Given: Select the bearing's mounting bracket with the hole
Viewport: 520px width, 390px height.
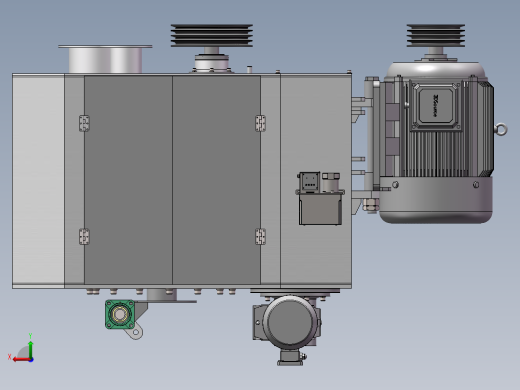Looking at the screenshot, I should 137,332.
